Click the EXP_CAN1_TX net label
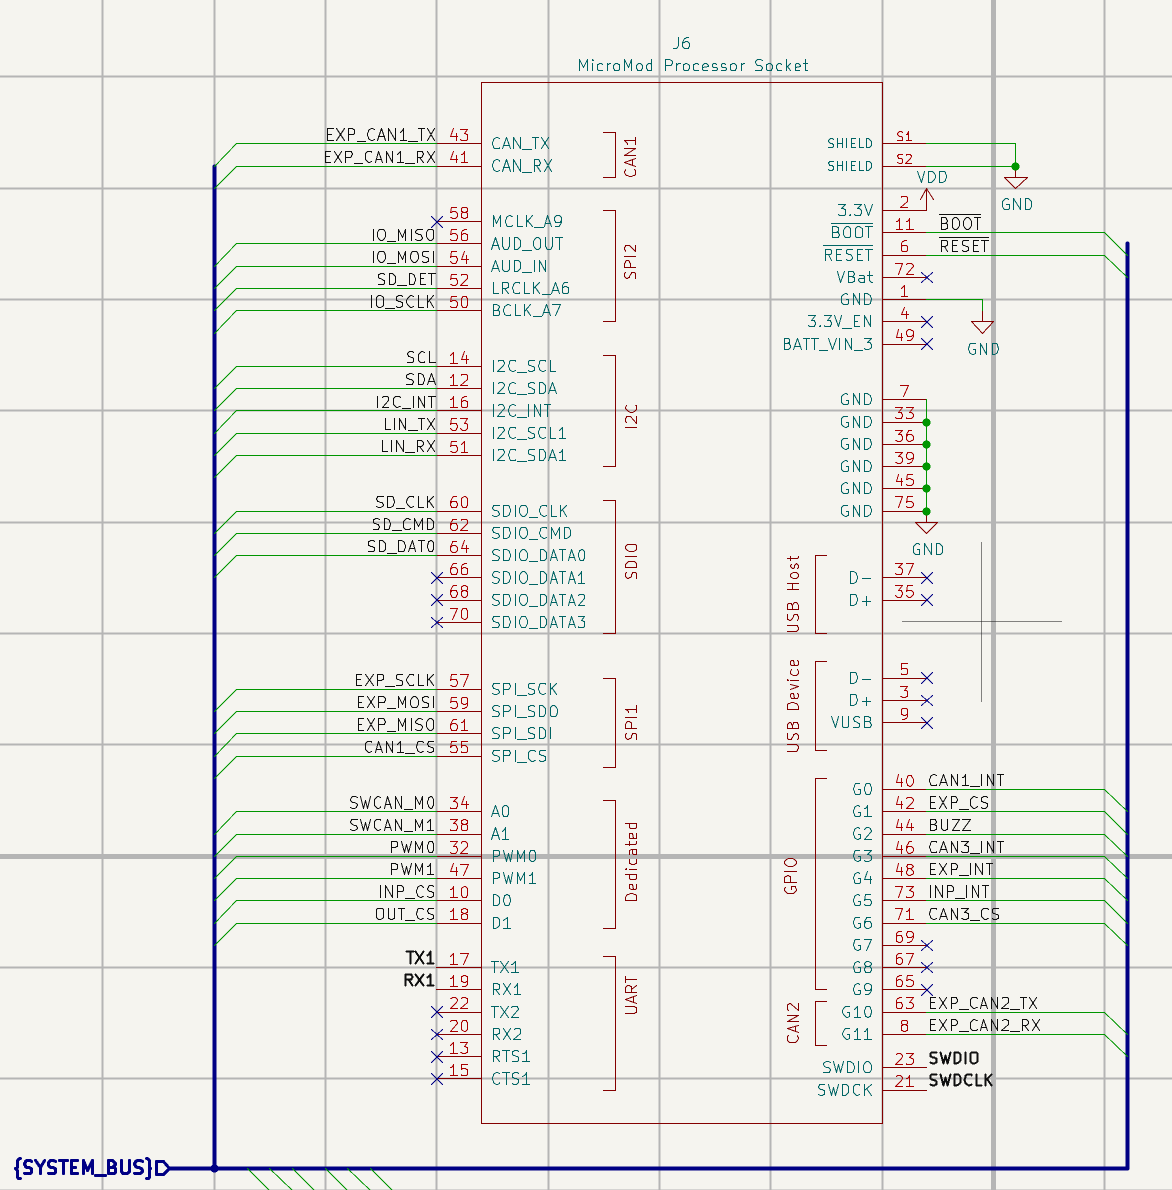 click(381, 135)
